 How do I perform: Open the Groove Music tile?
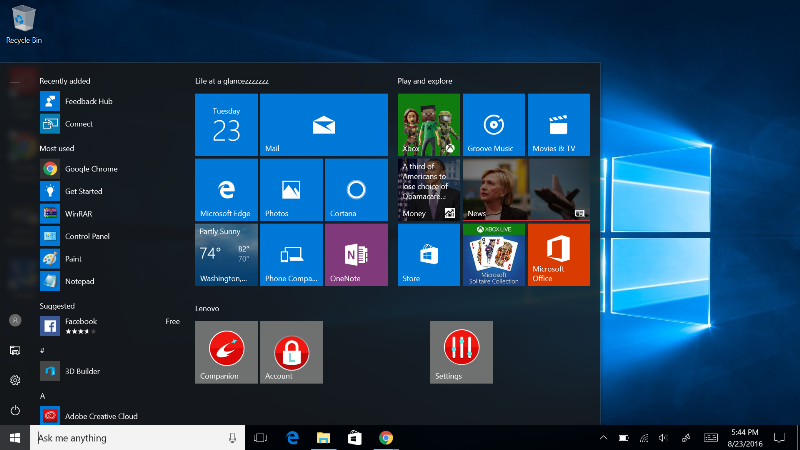(x=493, y=124)
